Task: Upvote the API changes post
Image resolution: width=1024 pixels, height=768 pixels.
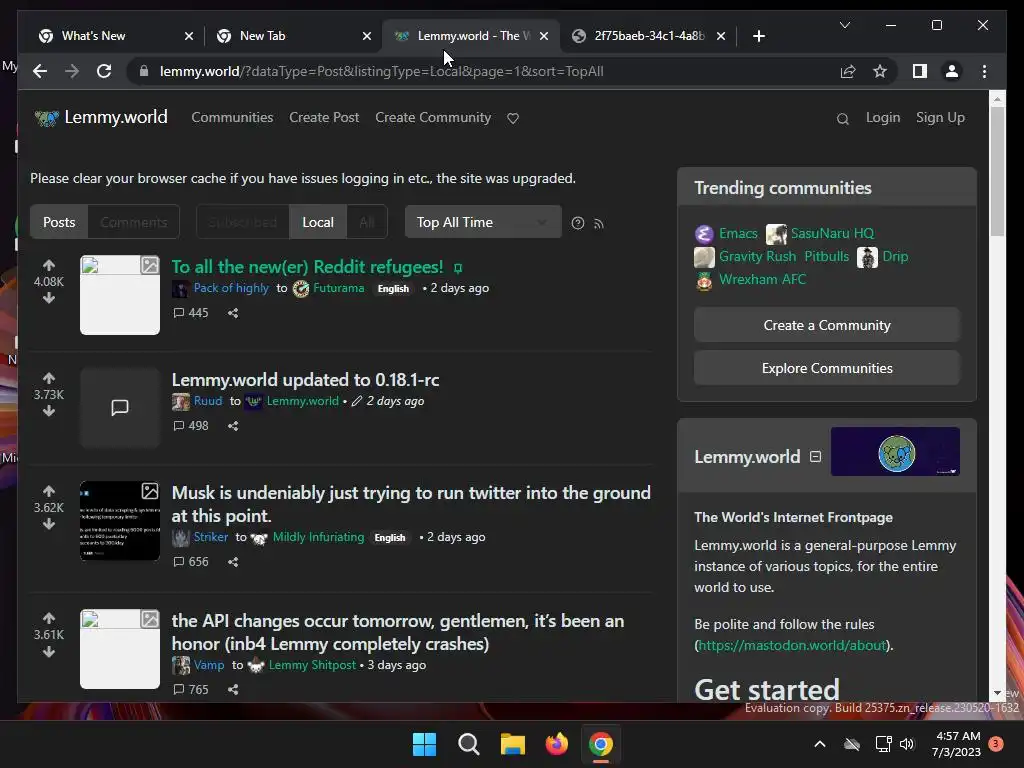Action: [49, 618]
